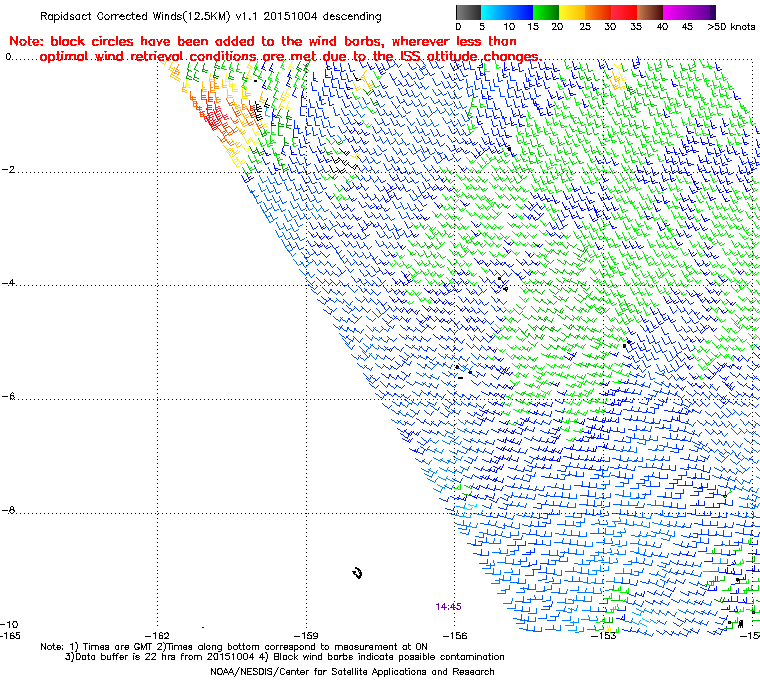
Task: Click the brown 35-40 knots legend color
Action: pyautogui.click(x=650, y=13)
